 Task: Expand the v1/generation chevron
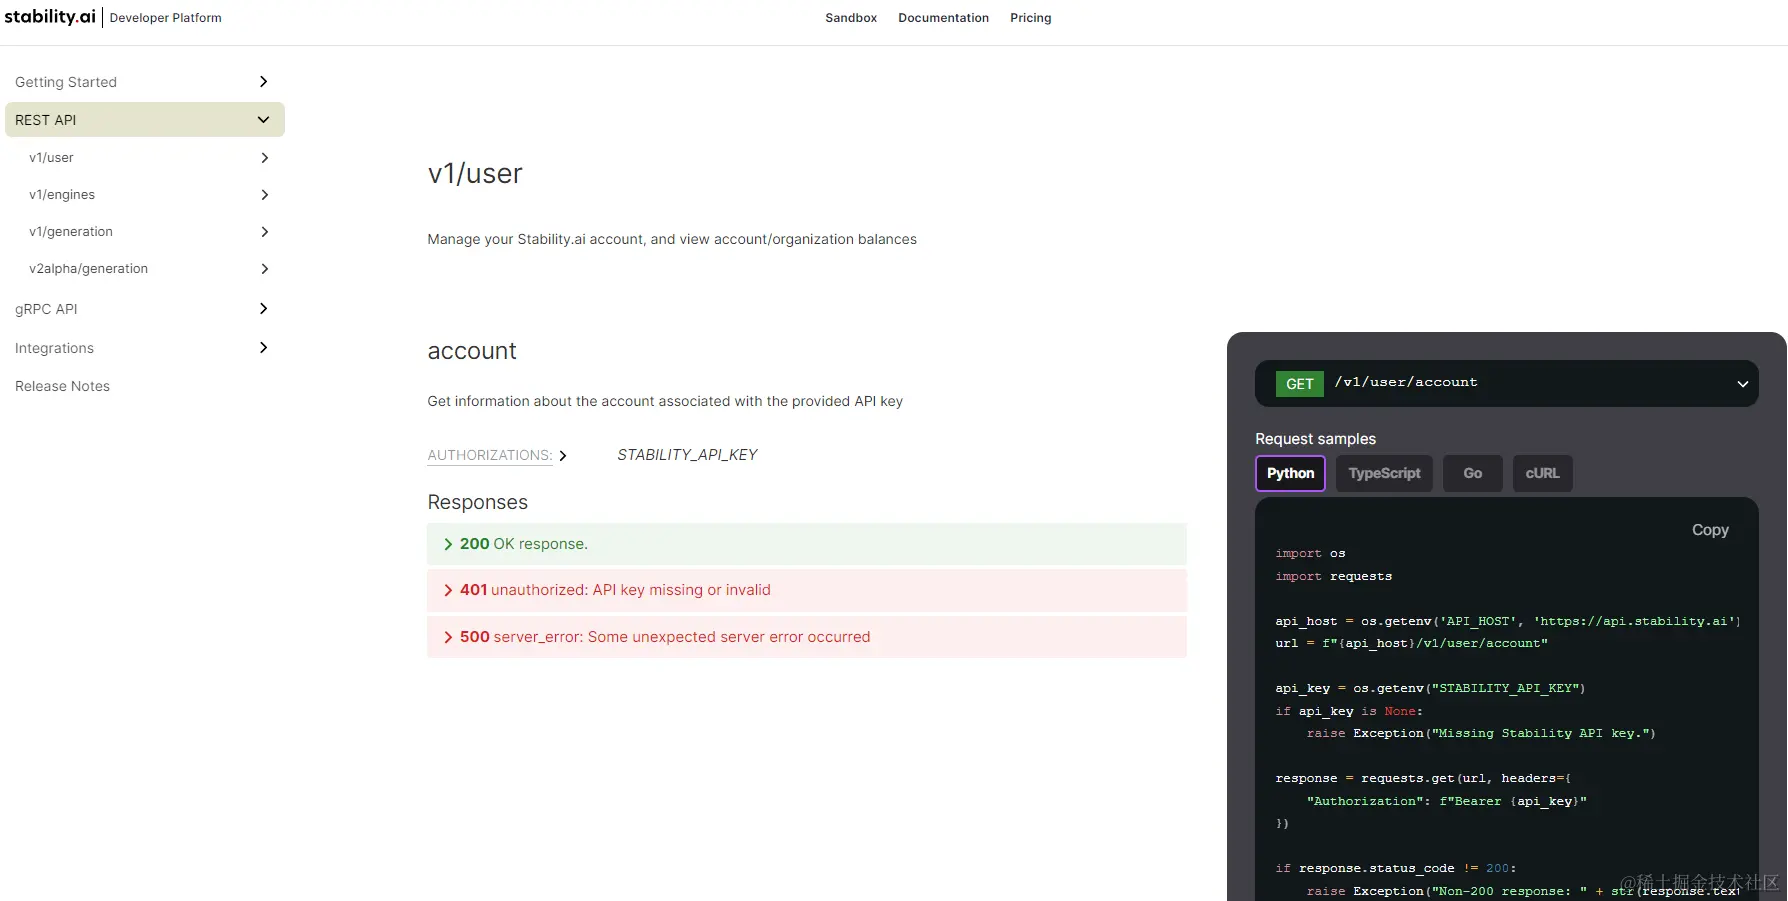[x=265, y=232]
